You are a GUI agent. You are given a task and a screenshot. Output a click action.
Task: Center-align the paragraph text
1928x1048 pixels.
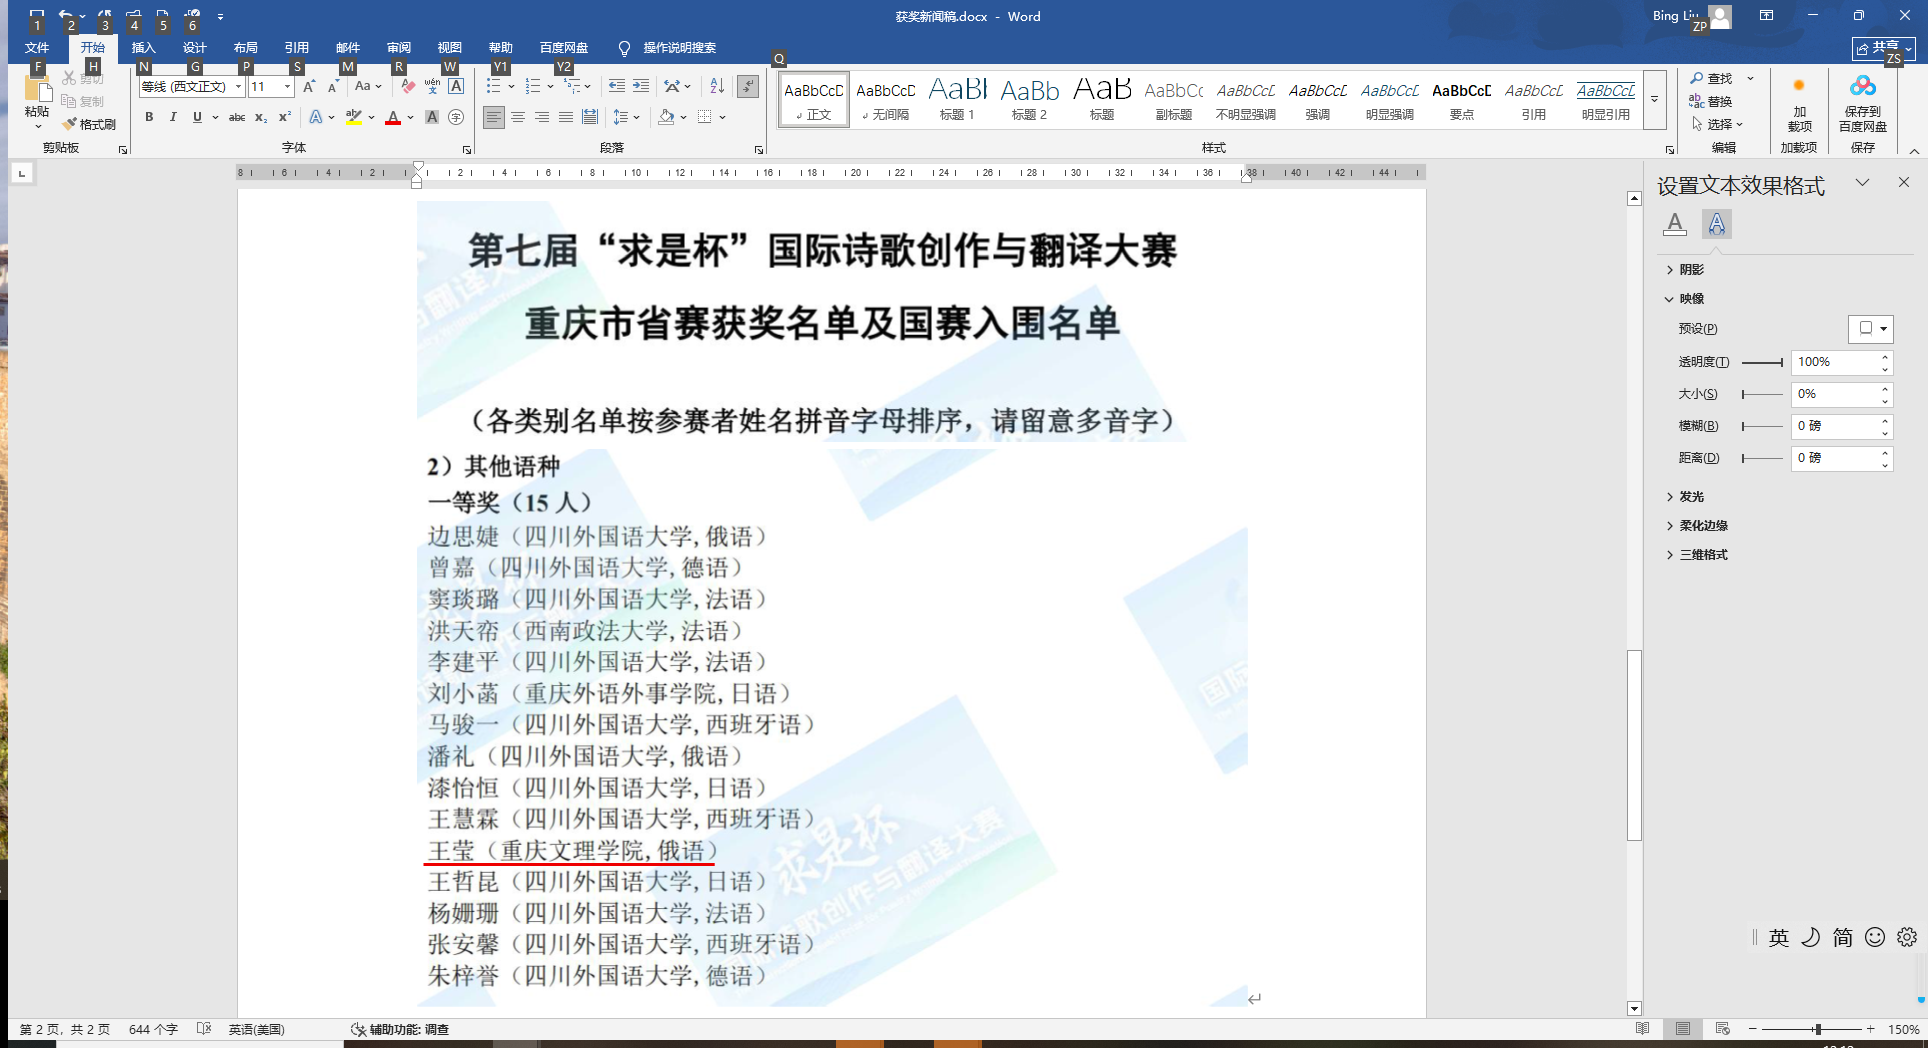tap(518, 117)
